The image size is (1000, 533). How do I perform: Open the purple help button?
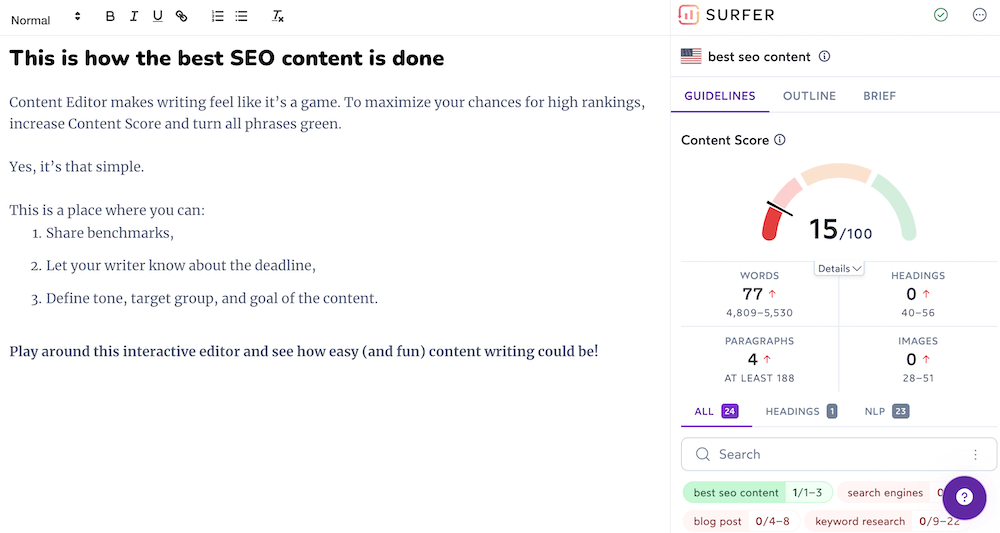pyautogui.click(x=964, y=497)
